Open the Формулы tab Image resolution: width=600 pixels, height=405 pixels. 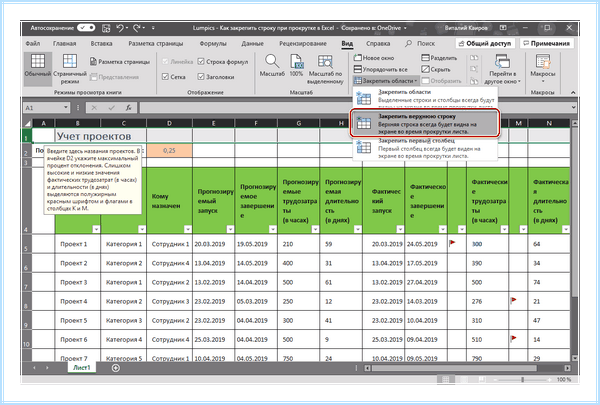point(213,43)
